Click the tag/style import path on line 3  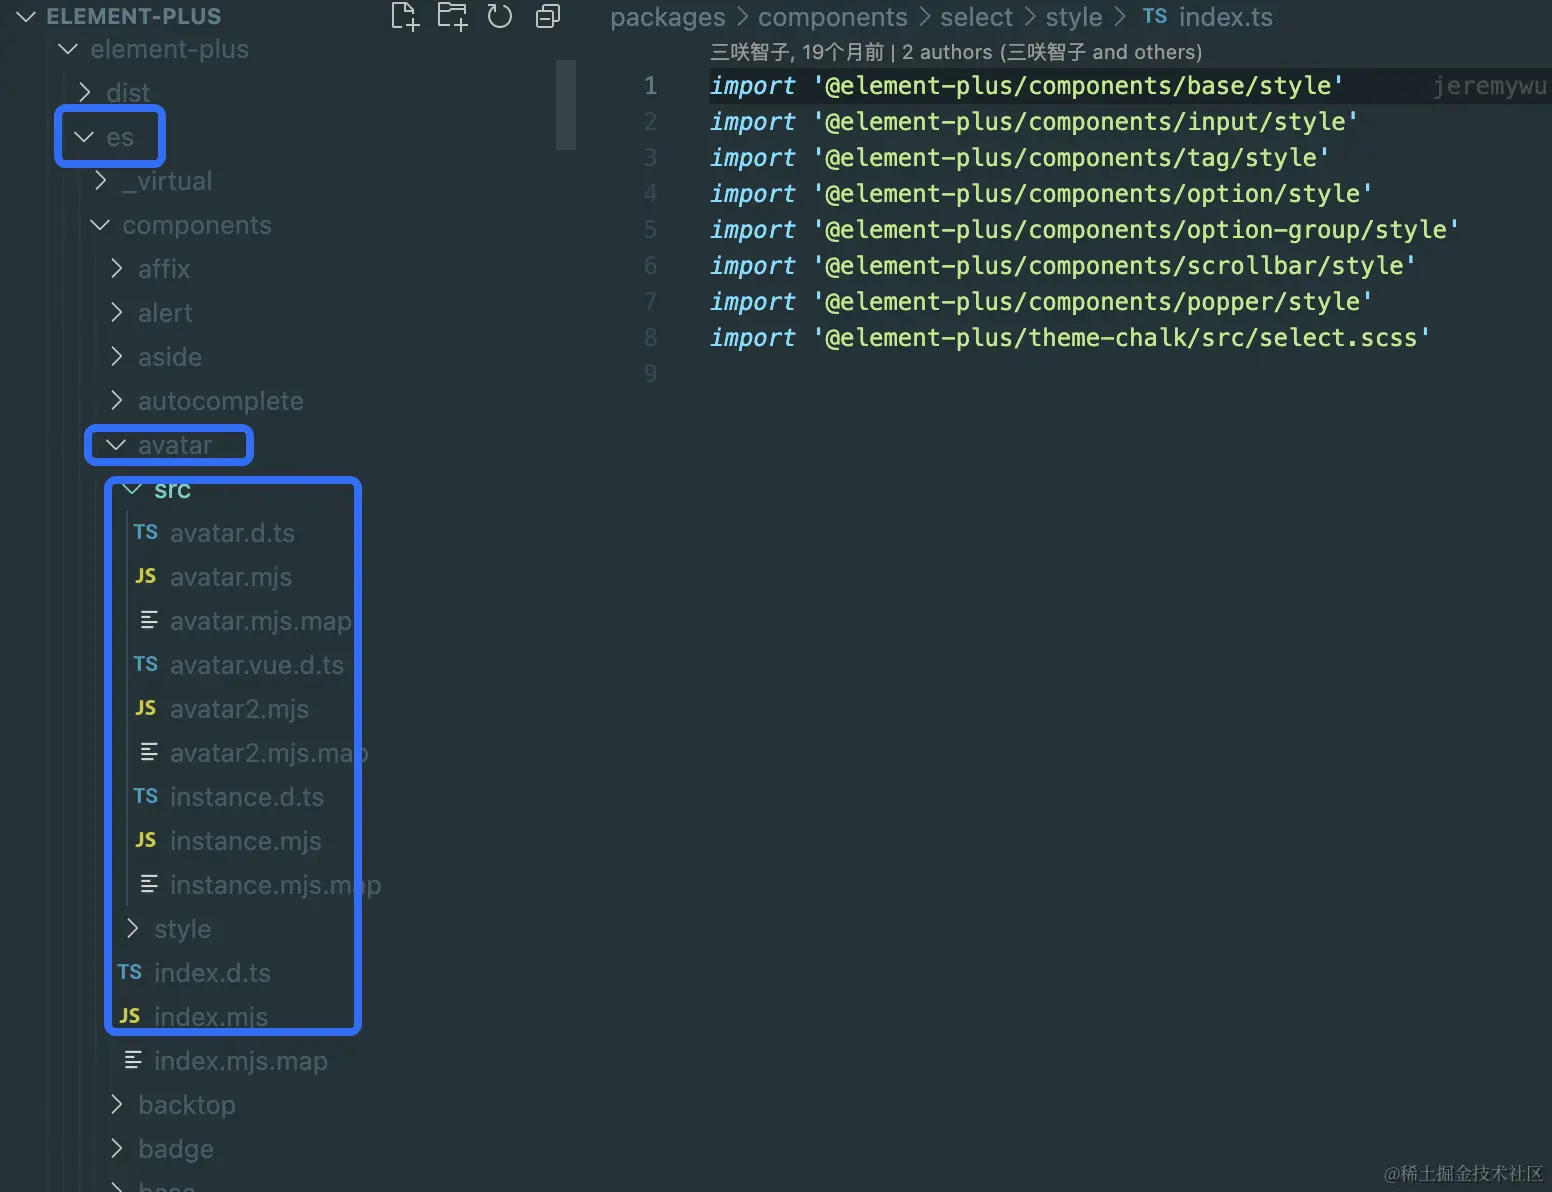point(1071,158)
